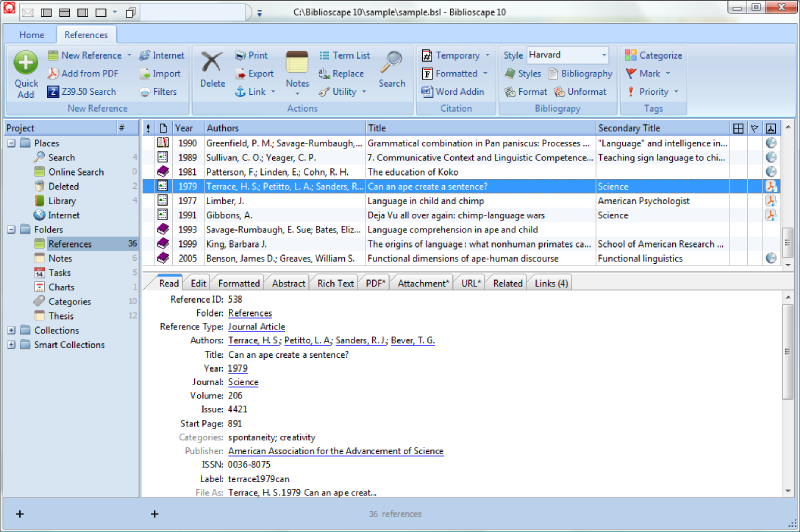Screen dimensions: 800x532
Task: Select the References ribbon tab
Action: pos(86,35)
